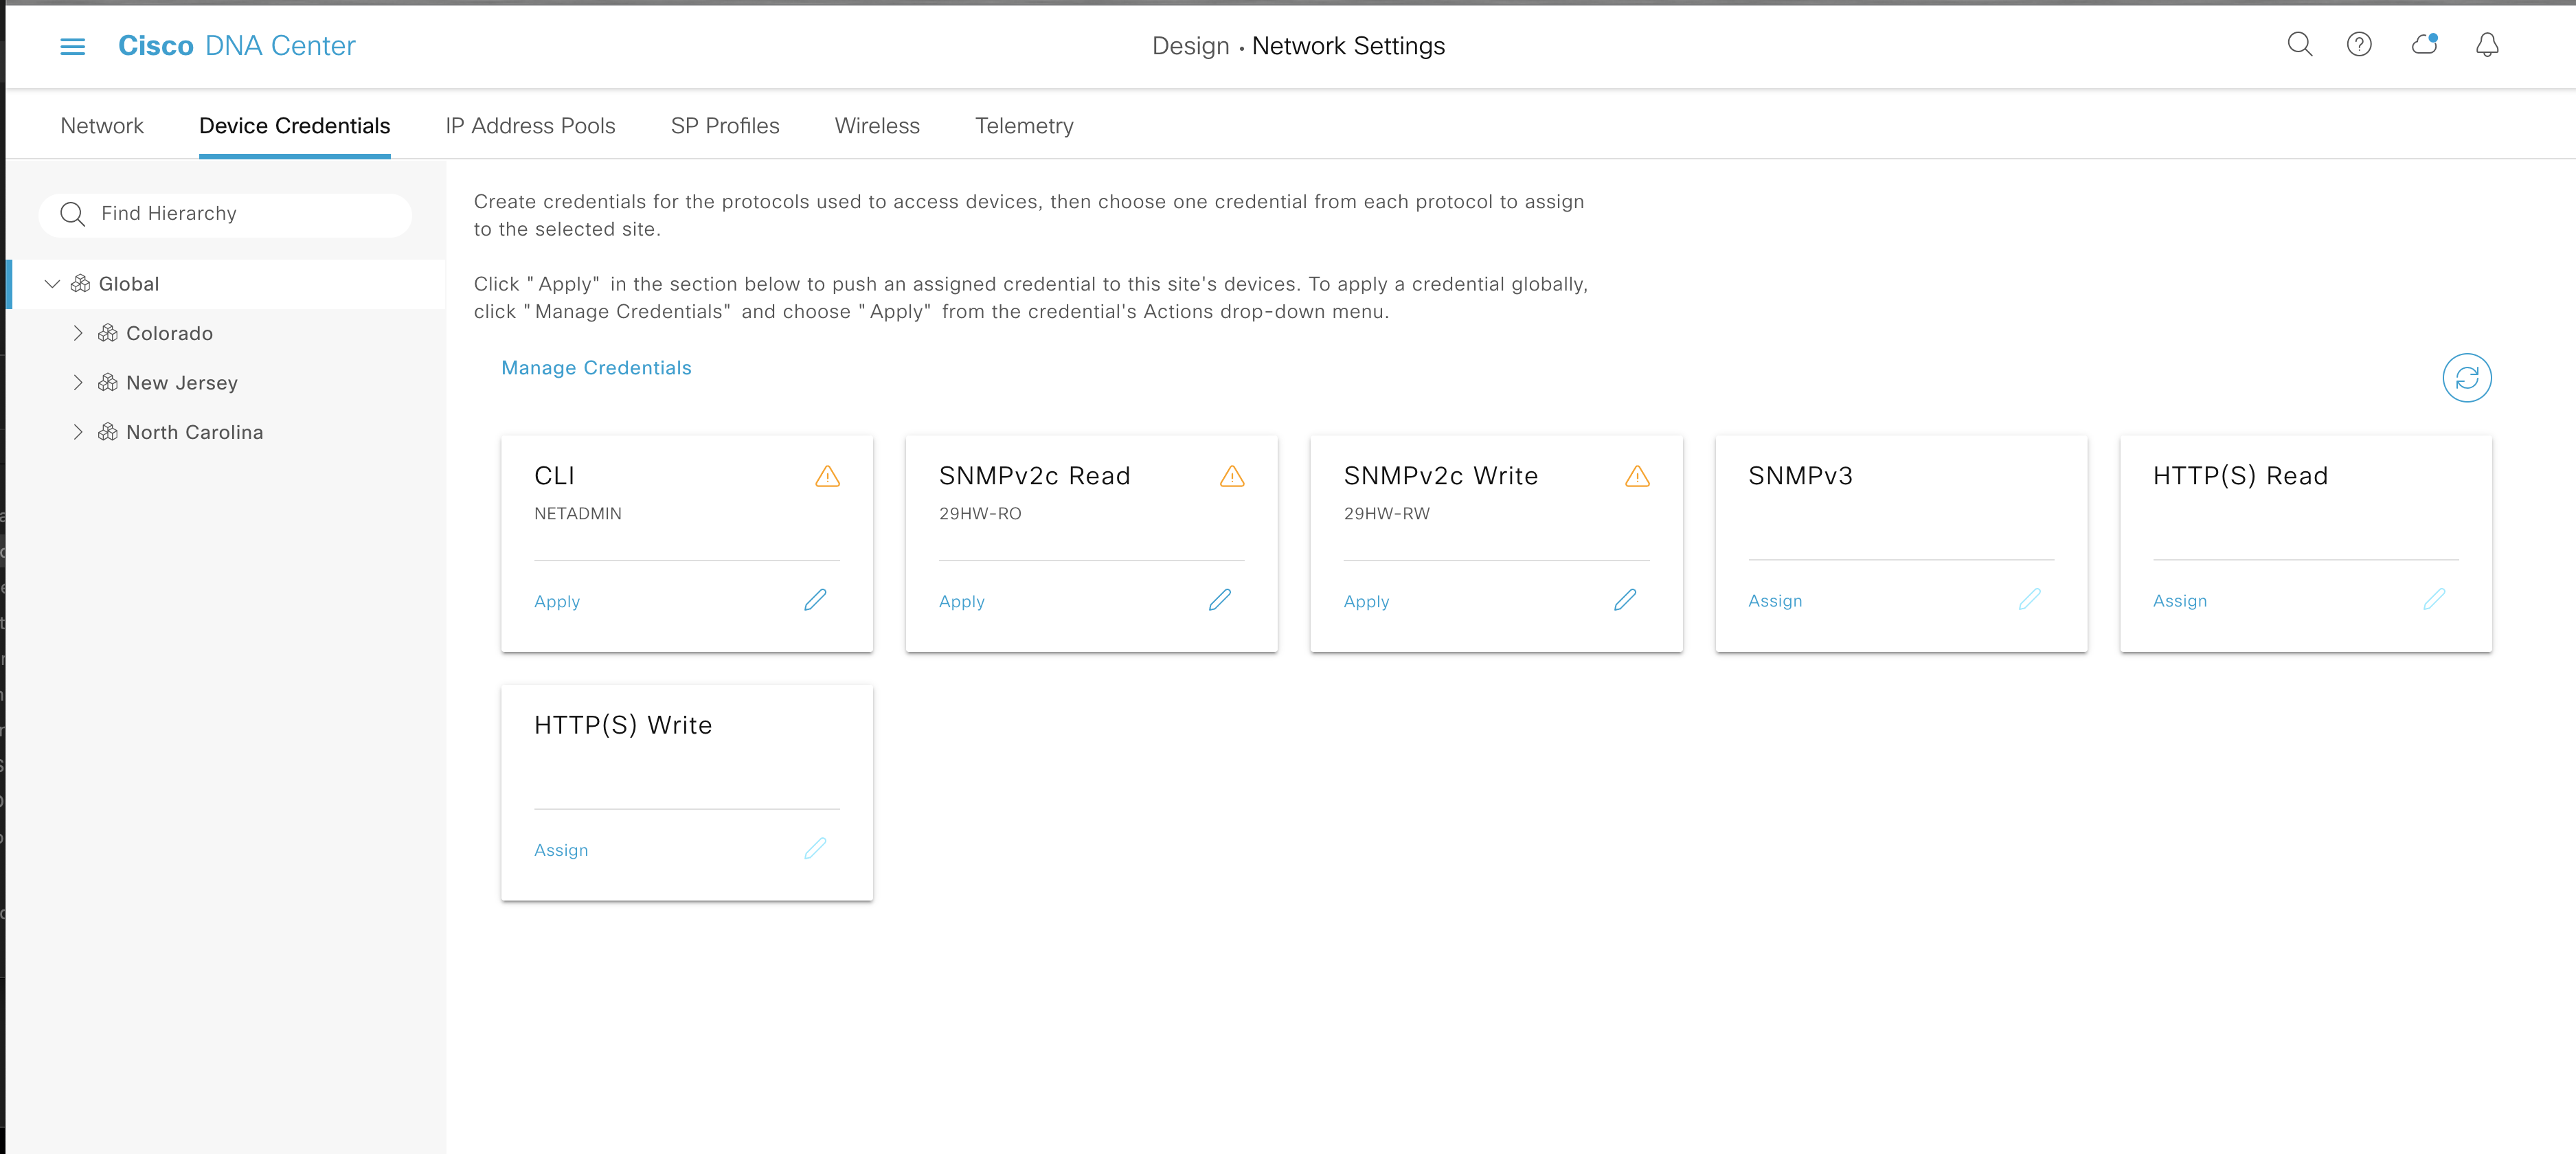The width and height of the screenshot is (2576, 1154).
Task: Open notifications bell icon
Action: (x=2487, y=45)
